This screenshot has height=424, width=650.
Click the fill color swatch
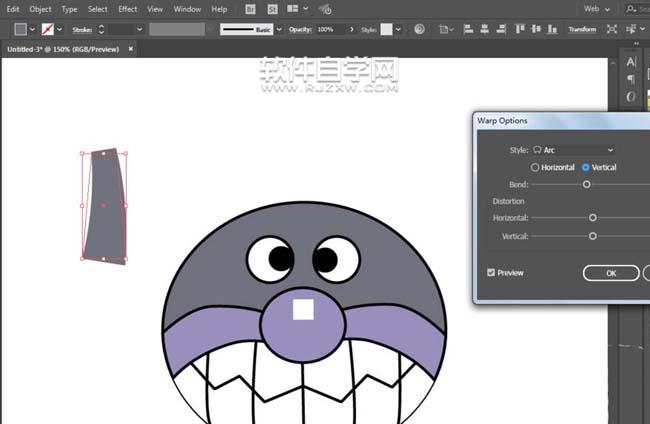click(20, 30)
